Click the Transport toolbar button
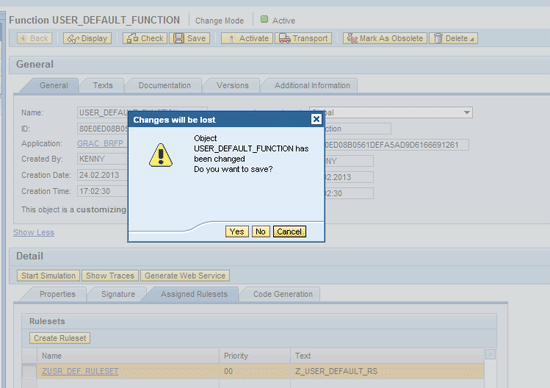Image resolution: width=550 pixels, height=388 pixels. tap(303, 38)
